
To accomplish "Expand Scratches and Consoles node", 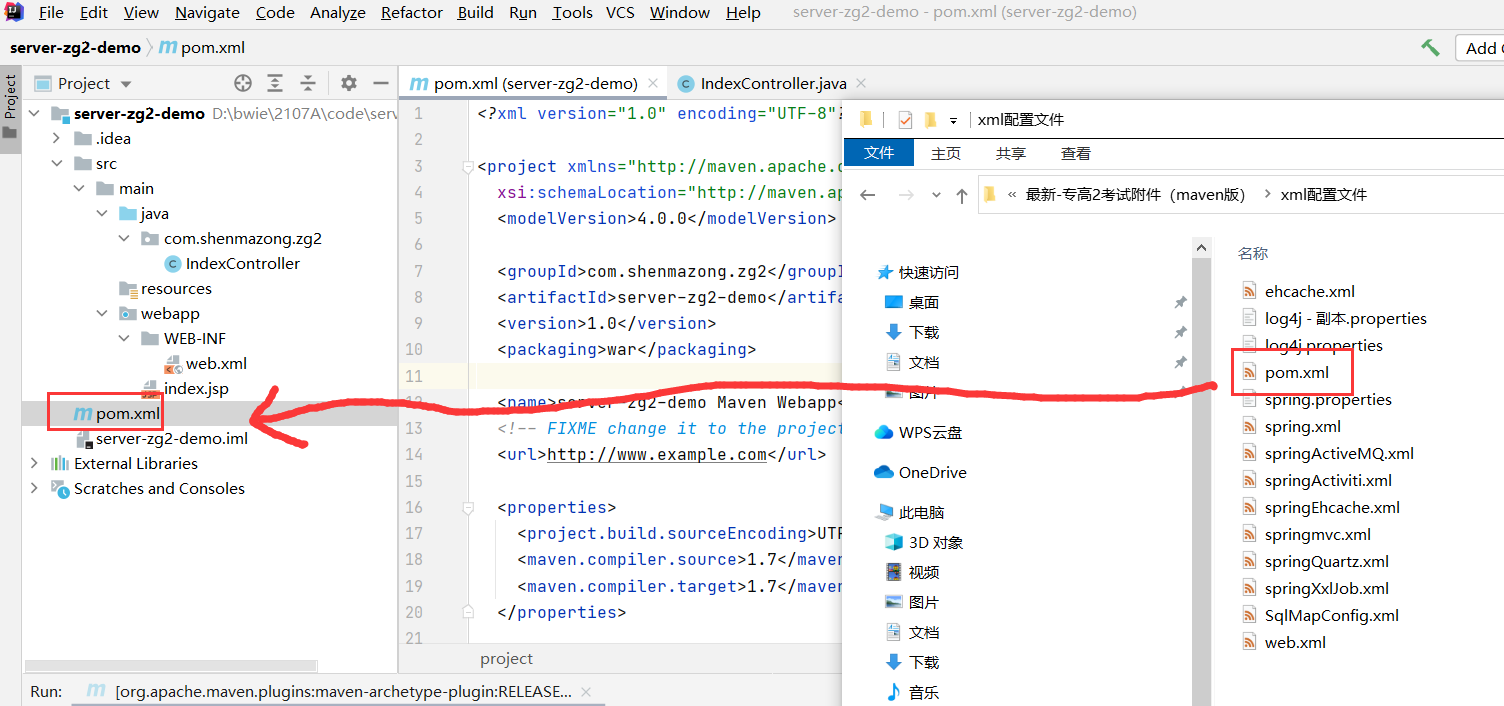I will (35, 489).
